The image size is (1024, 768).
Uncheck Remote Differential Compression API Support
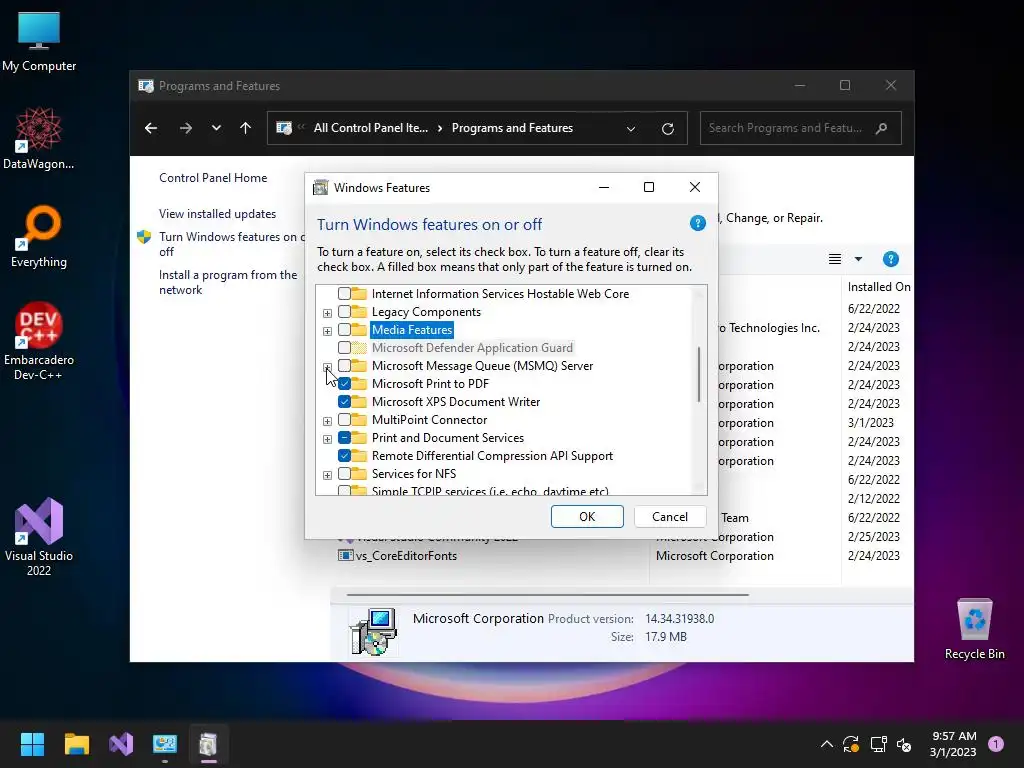click(x=344, y=455)
